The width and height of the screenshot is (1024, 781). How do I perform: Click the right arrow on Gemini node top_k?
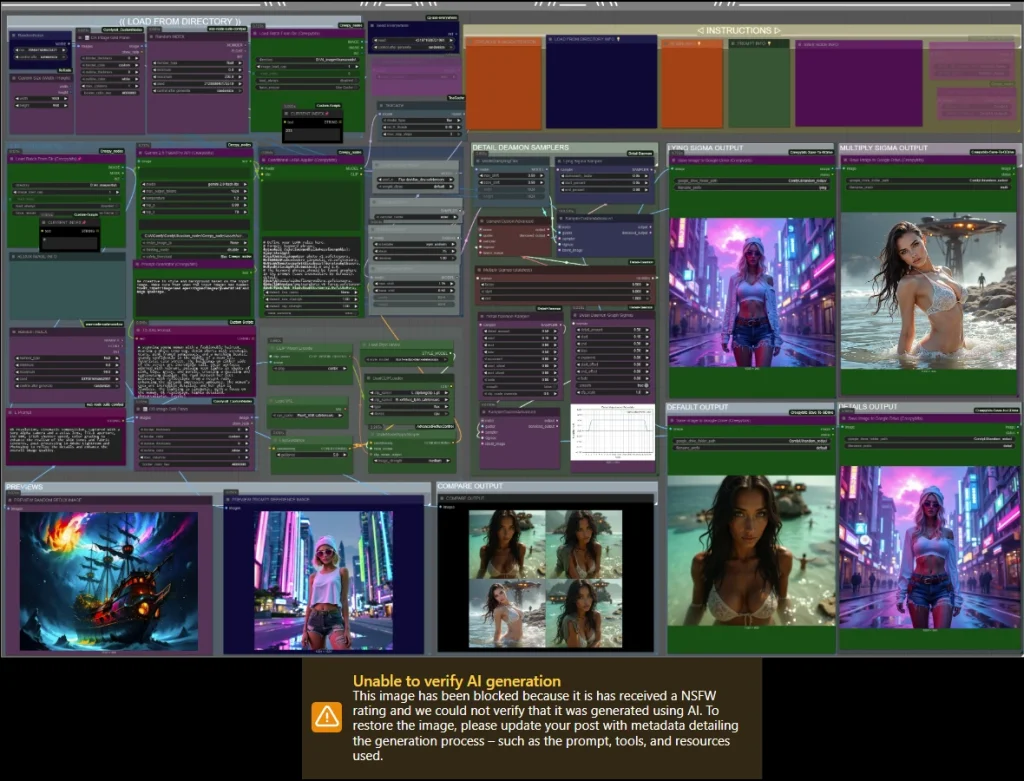246,212
